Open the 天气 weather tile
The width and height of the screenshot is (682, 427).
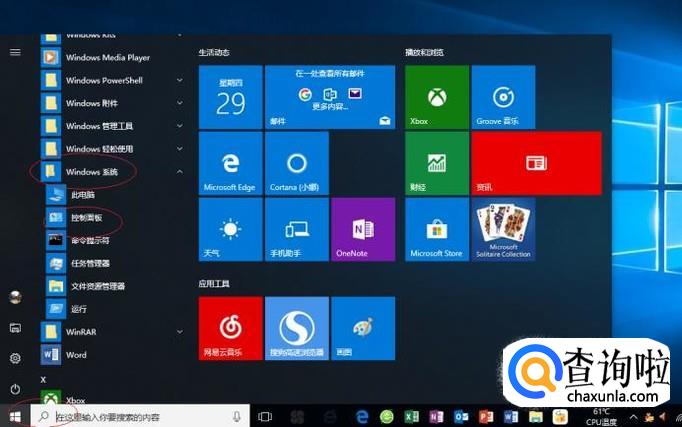point(230,229)
